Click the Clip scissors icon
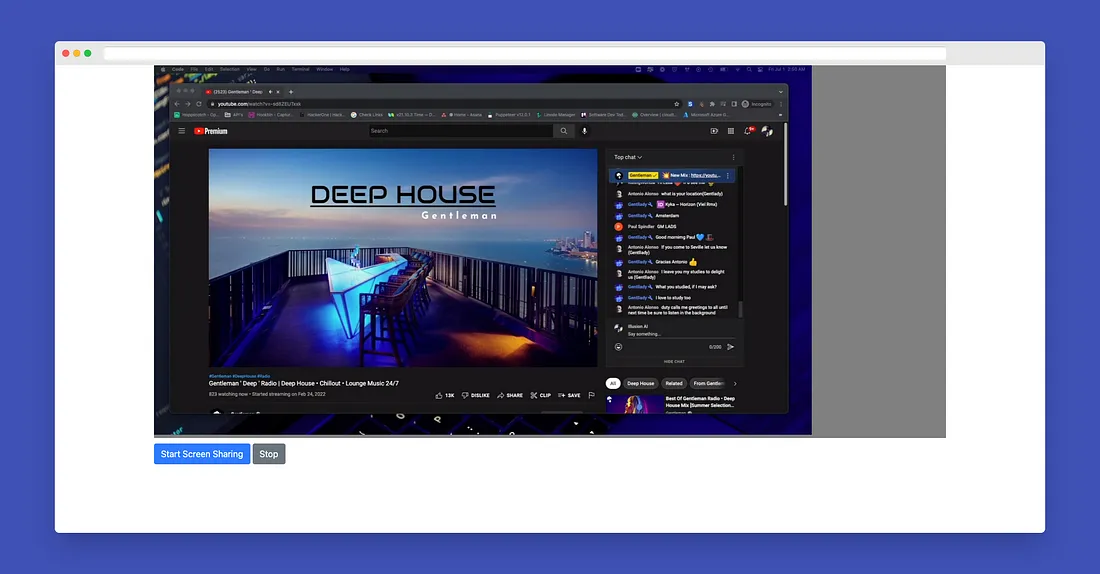The height and width of the screenshot is (574, 1100). click(540, 395)
